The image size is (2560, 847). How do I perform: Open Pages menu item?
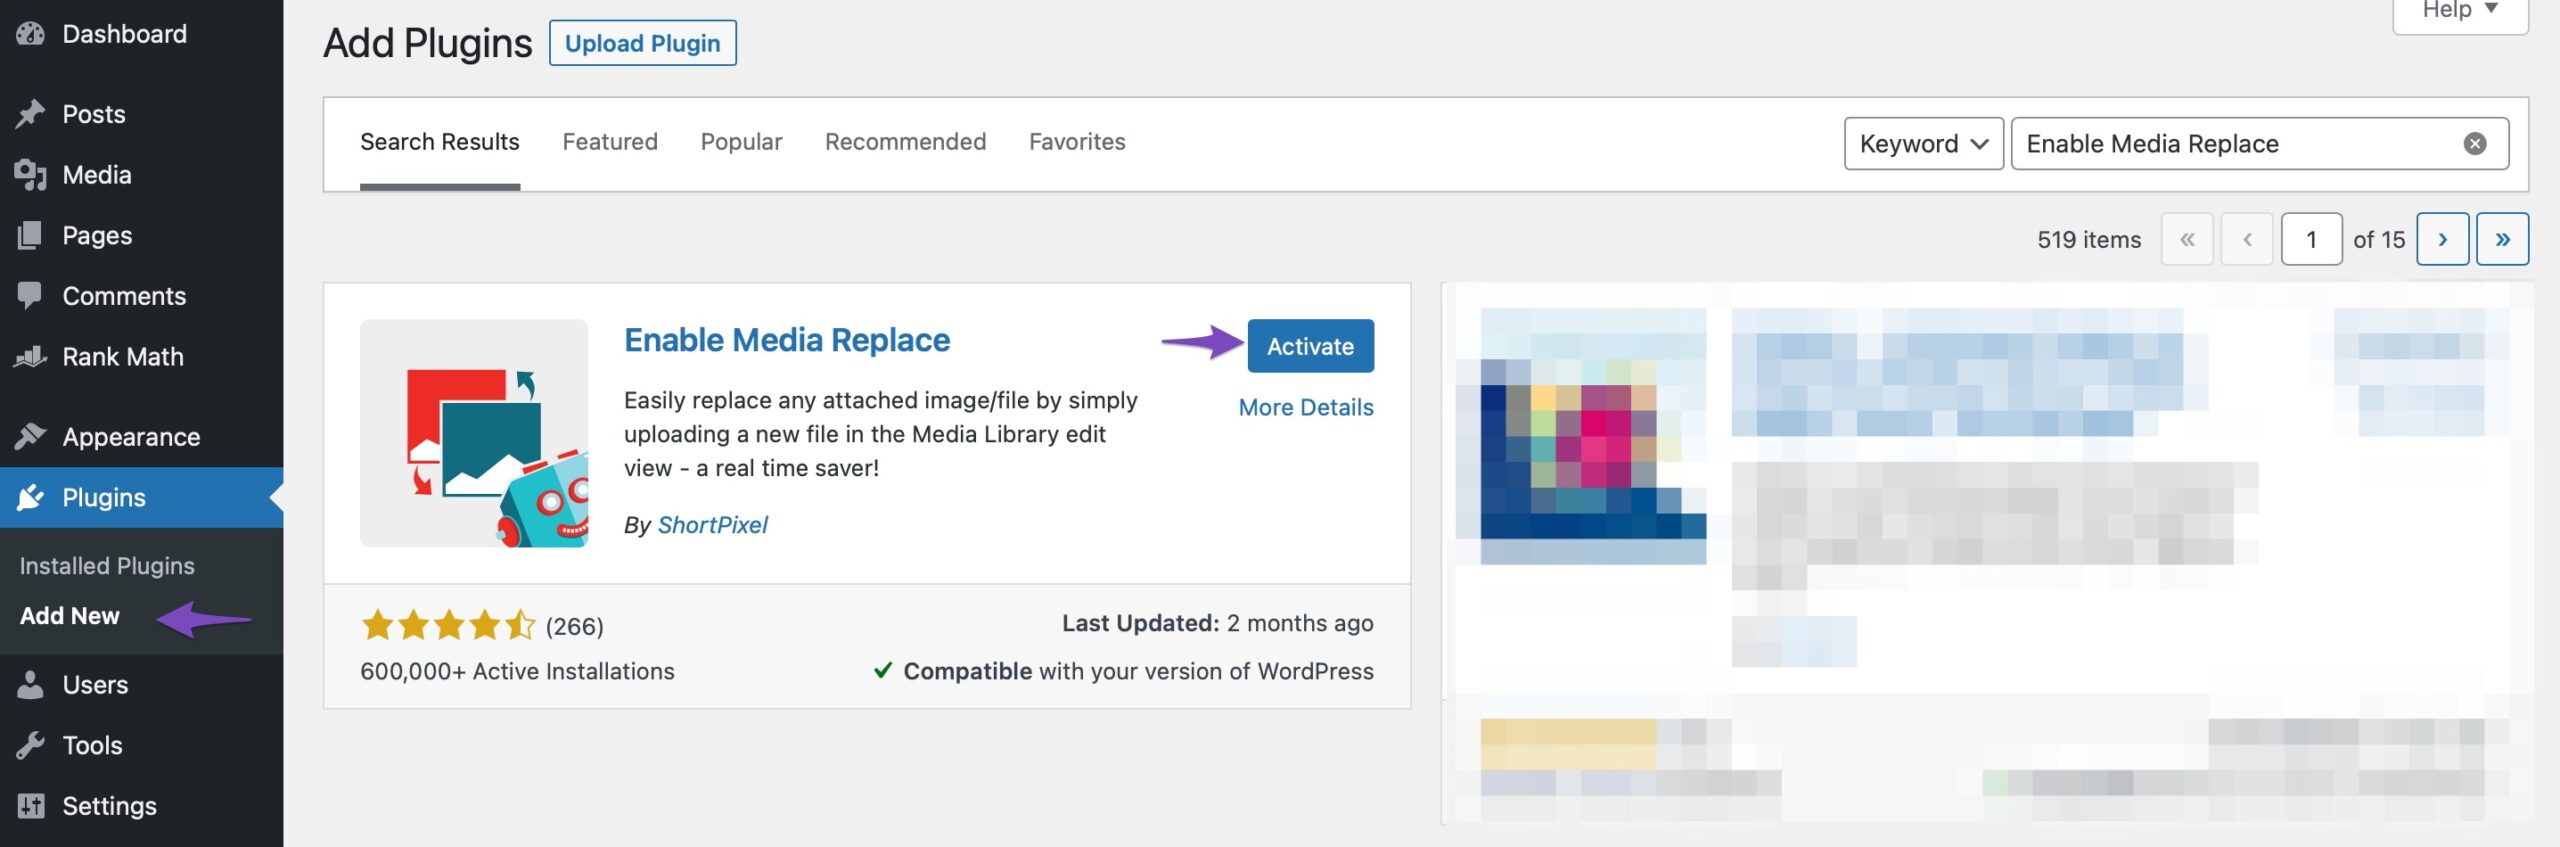pyautogui.click(x=141, y=235)
